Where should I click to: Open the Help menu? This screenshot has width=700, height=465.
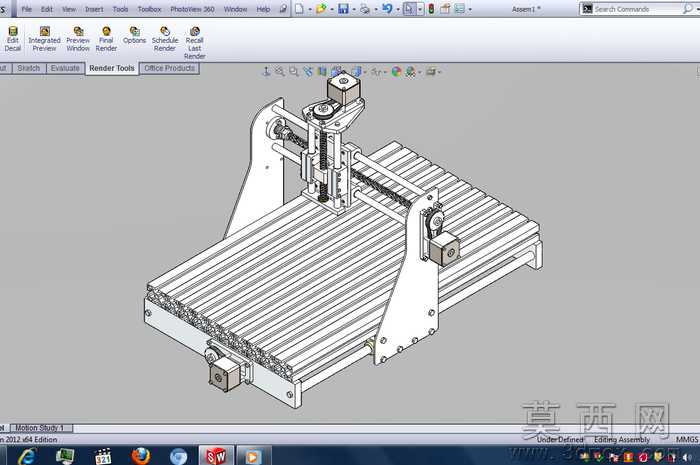click(x=263, y=9)
